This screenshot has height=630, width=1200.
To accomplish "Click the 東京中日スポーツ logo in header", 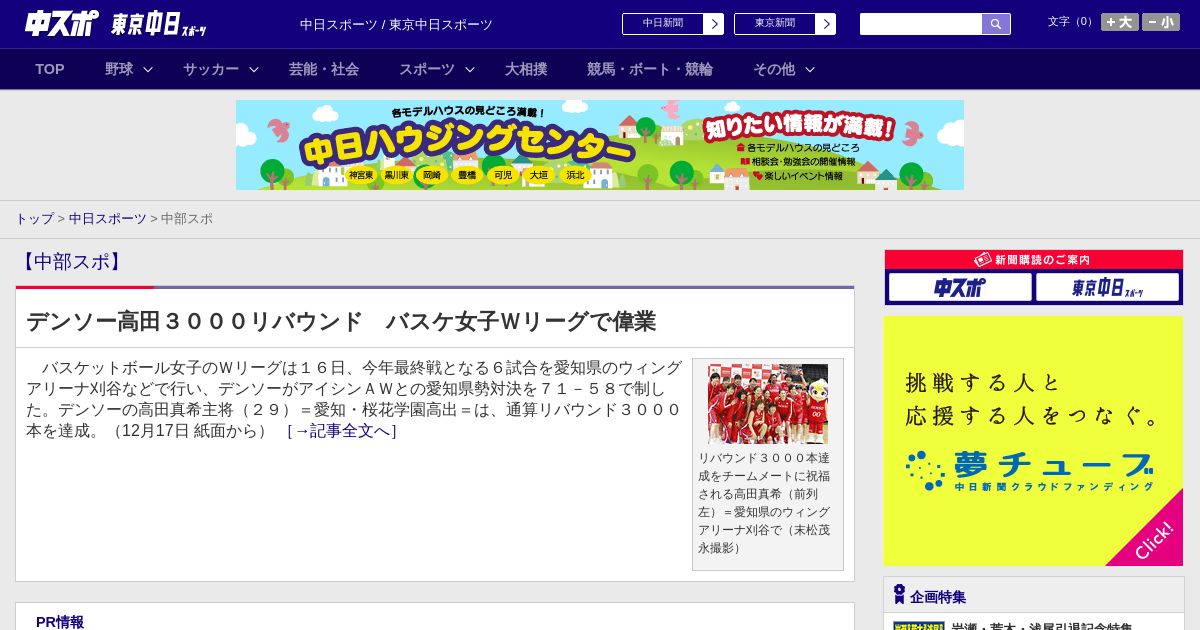I will [158, 23].
